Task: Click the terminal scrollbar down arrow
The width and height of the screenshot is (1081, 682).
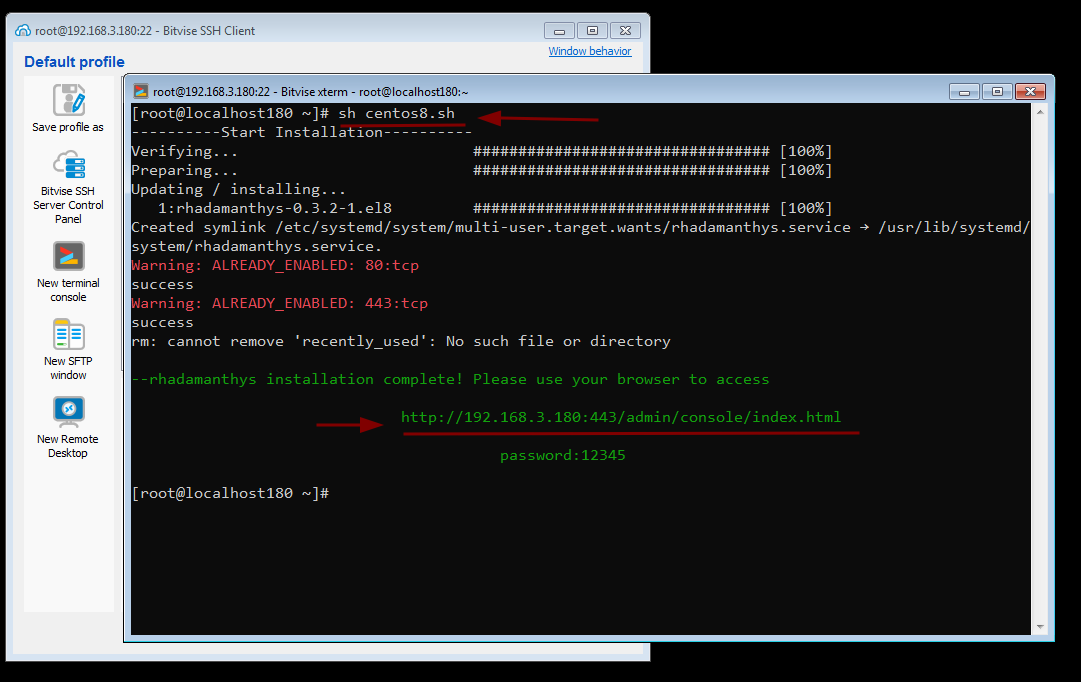Action: [x=1040, y=627]
